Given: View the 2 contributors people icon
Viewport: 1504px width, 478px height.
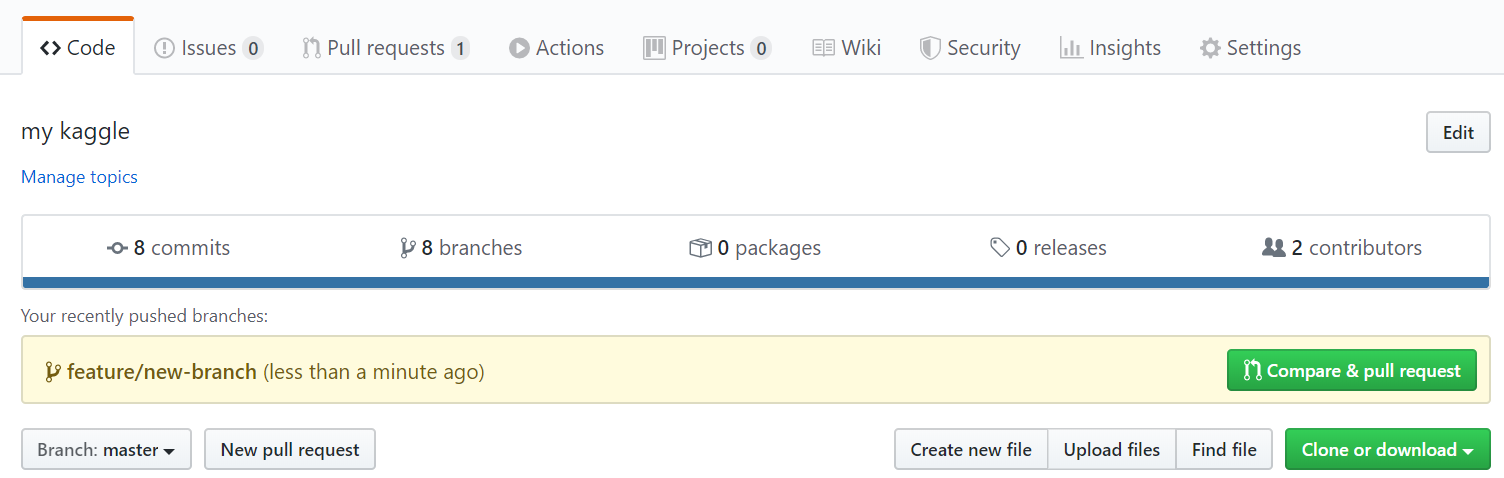Looking at the screenshot, I should 1273,248.
